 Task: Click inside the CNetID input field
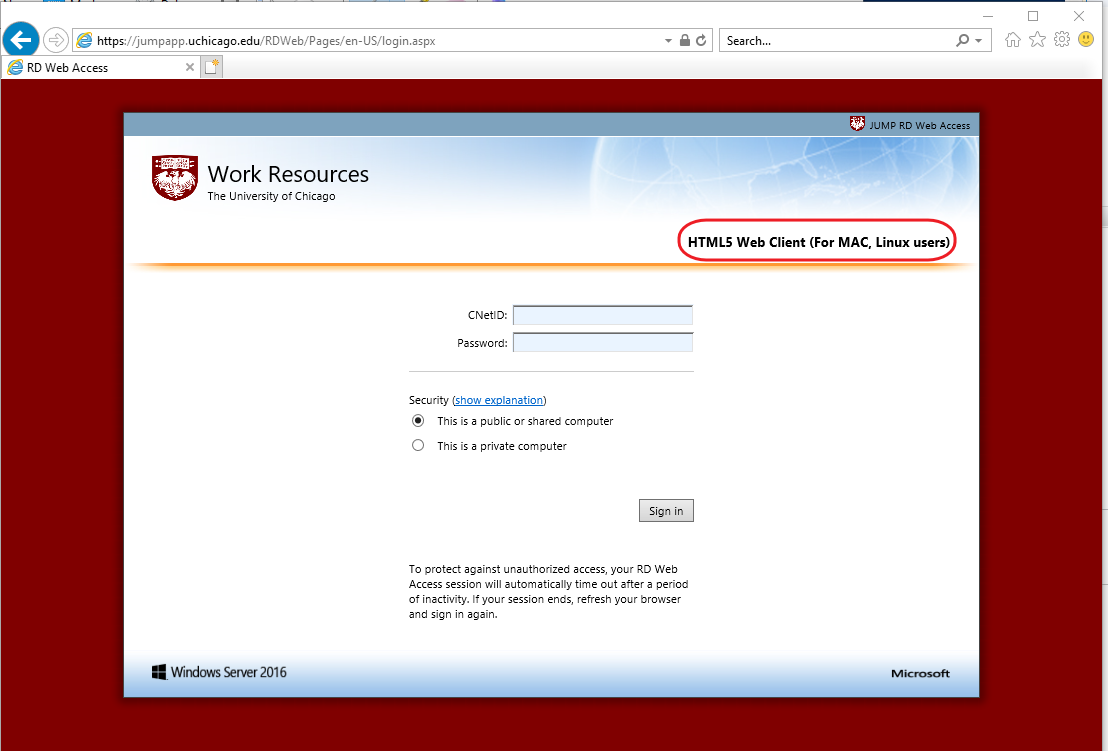pos(602,314)
